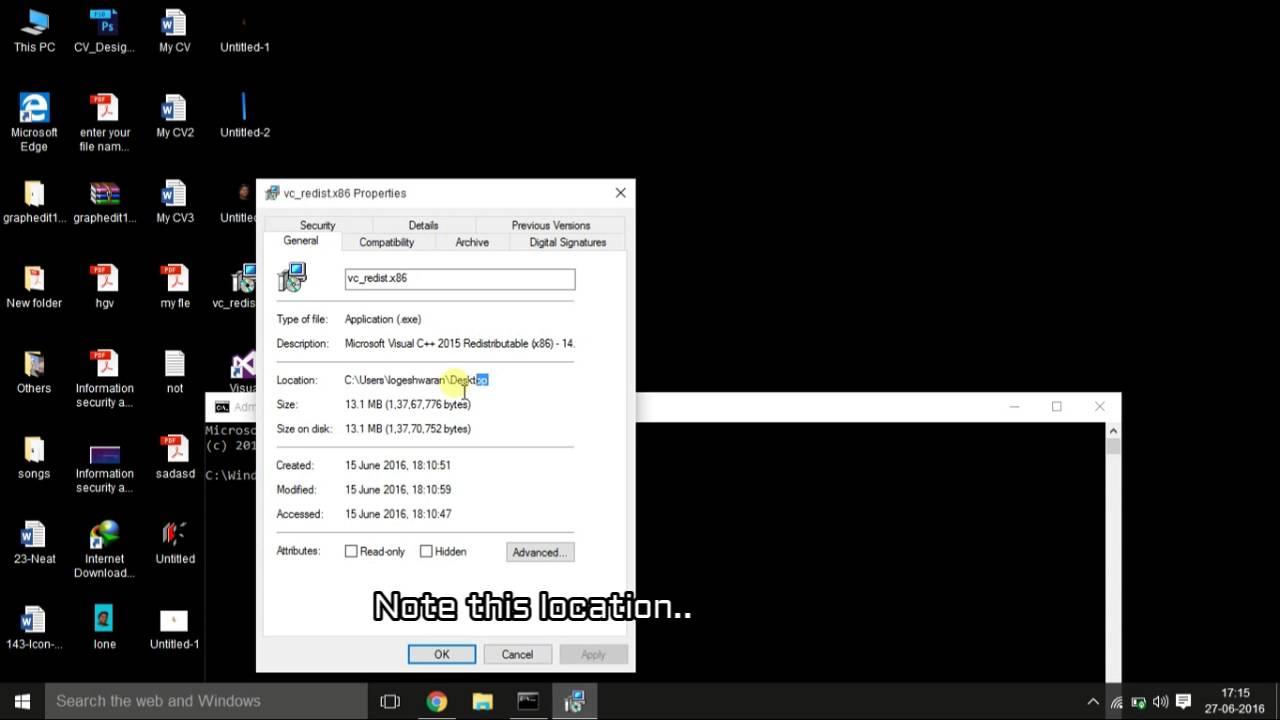This screenshot has width=1280, height=720.
Task: Launch Internet Download Manager shortcut
Action: (x=104, y=549)
